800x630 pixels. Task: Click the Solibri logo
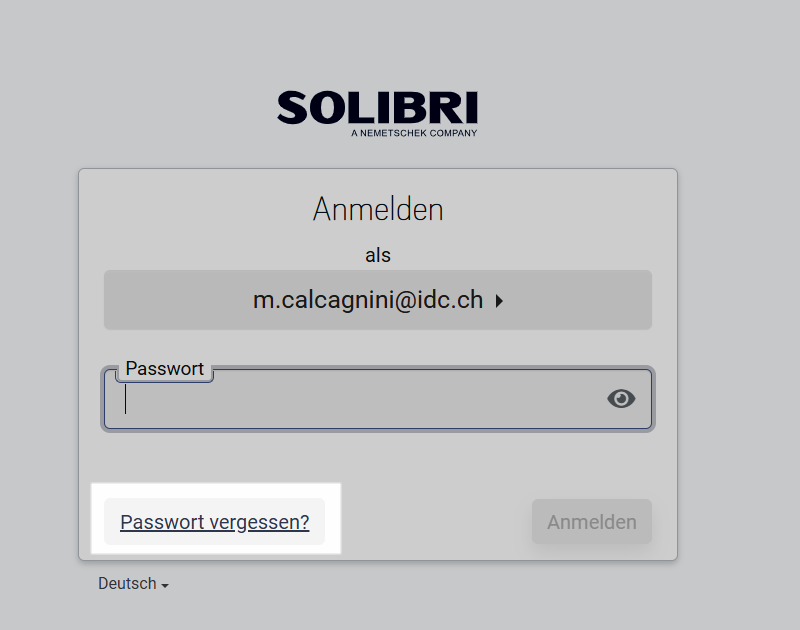(377, 114)
